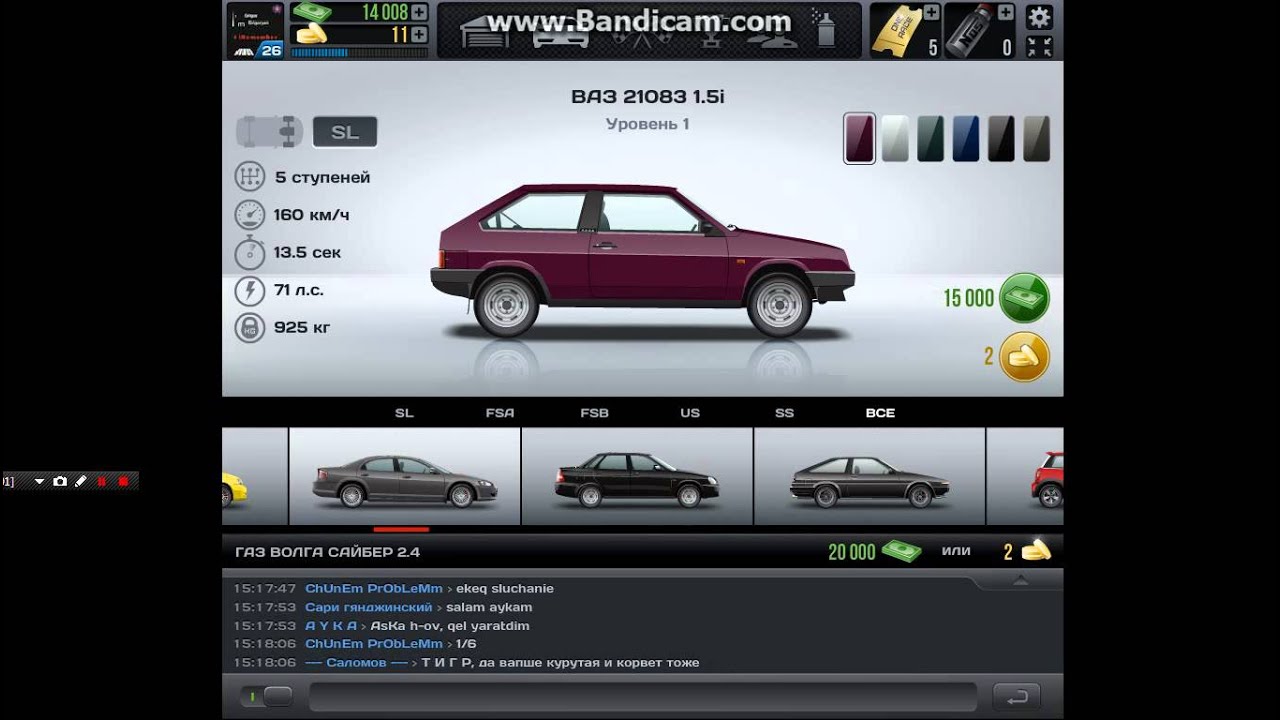This screenshot has height=720, width=1280.
Task: Toggle the chat on/off switch
Action: pos(265,696)
